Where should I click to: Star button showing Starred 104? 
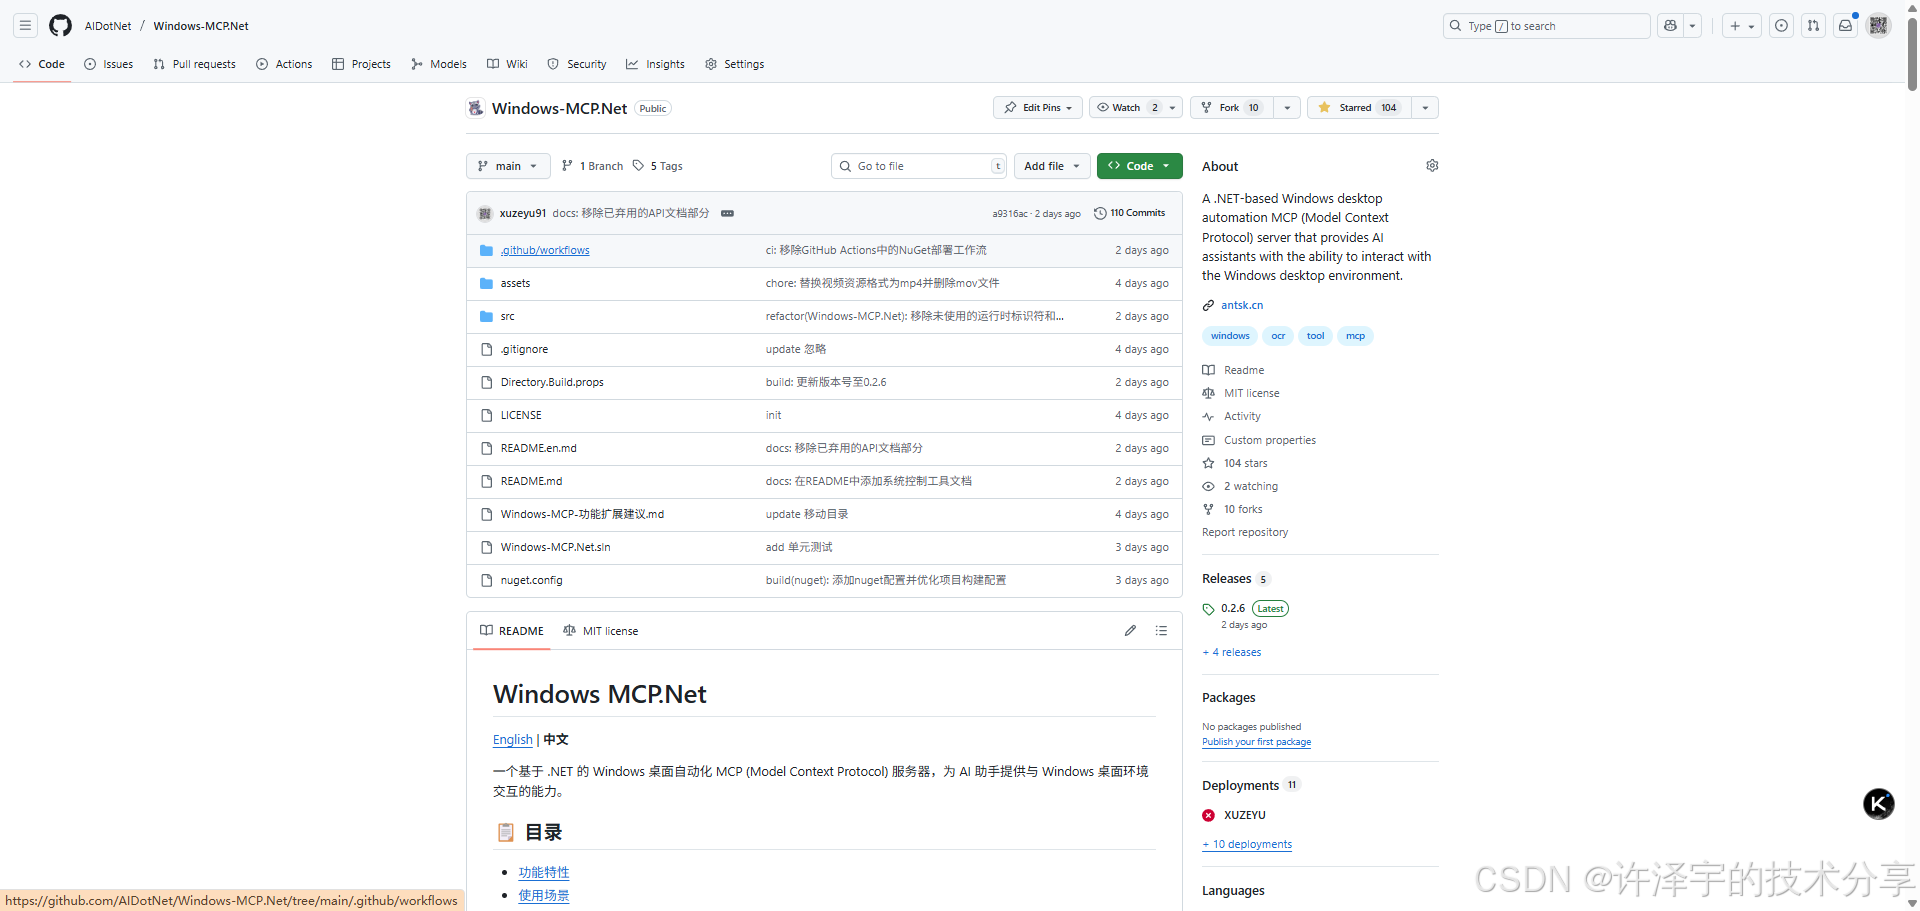pos(1359,108)
